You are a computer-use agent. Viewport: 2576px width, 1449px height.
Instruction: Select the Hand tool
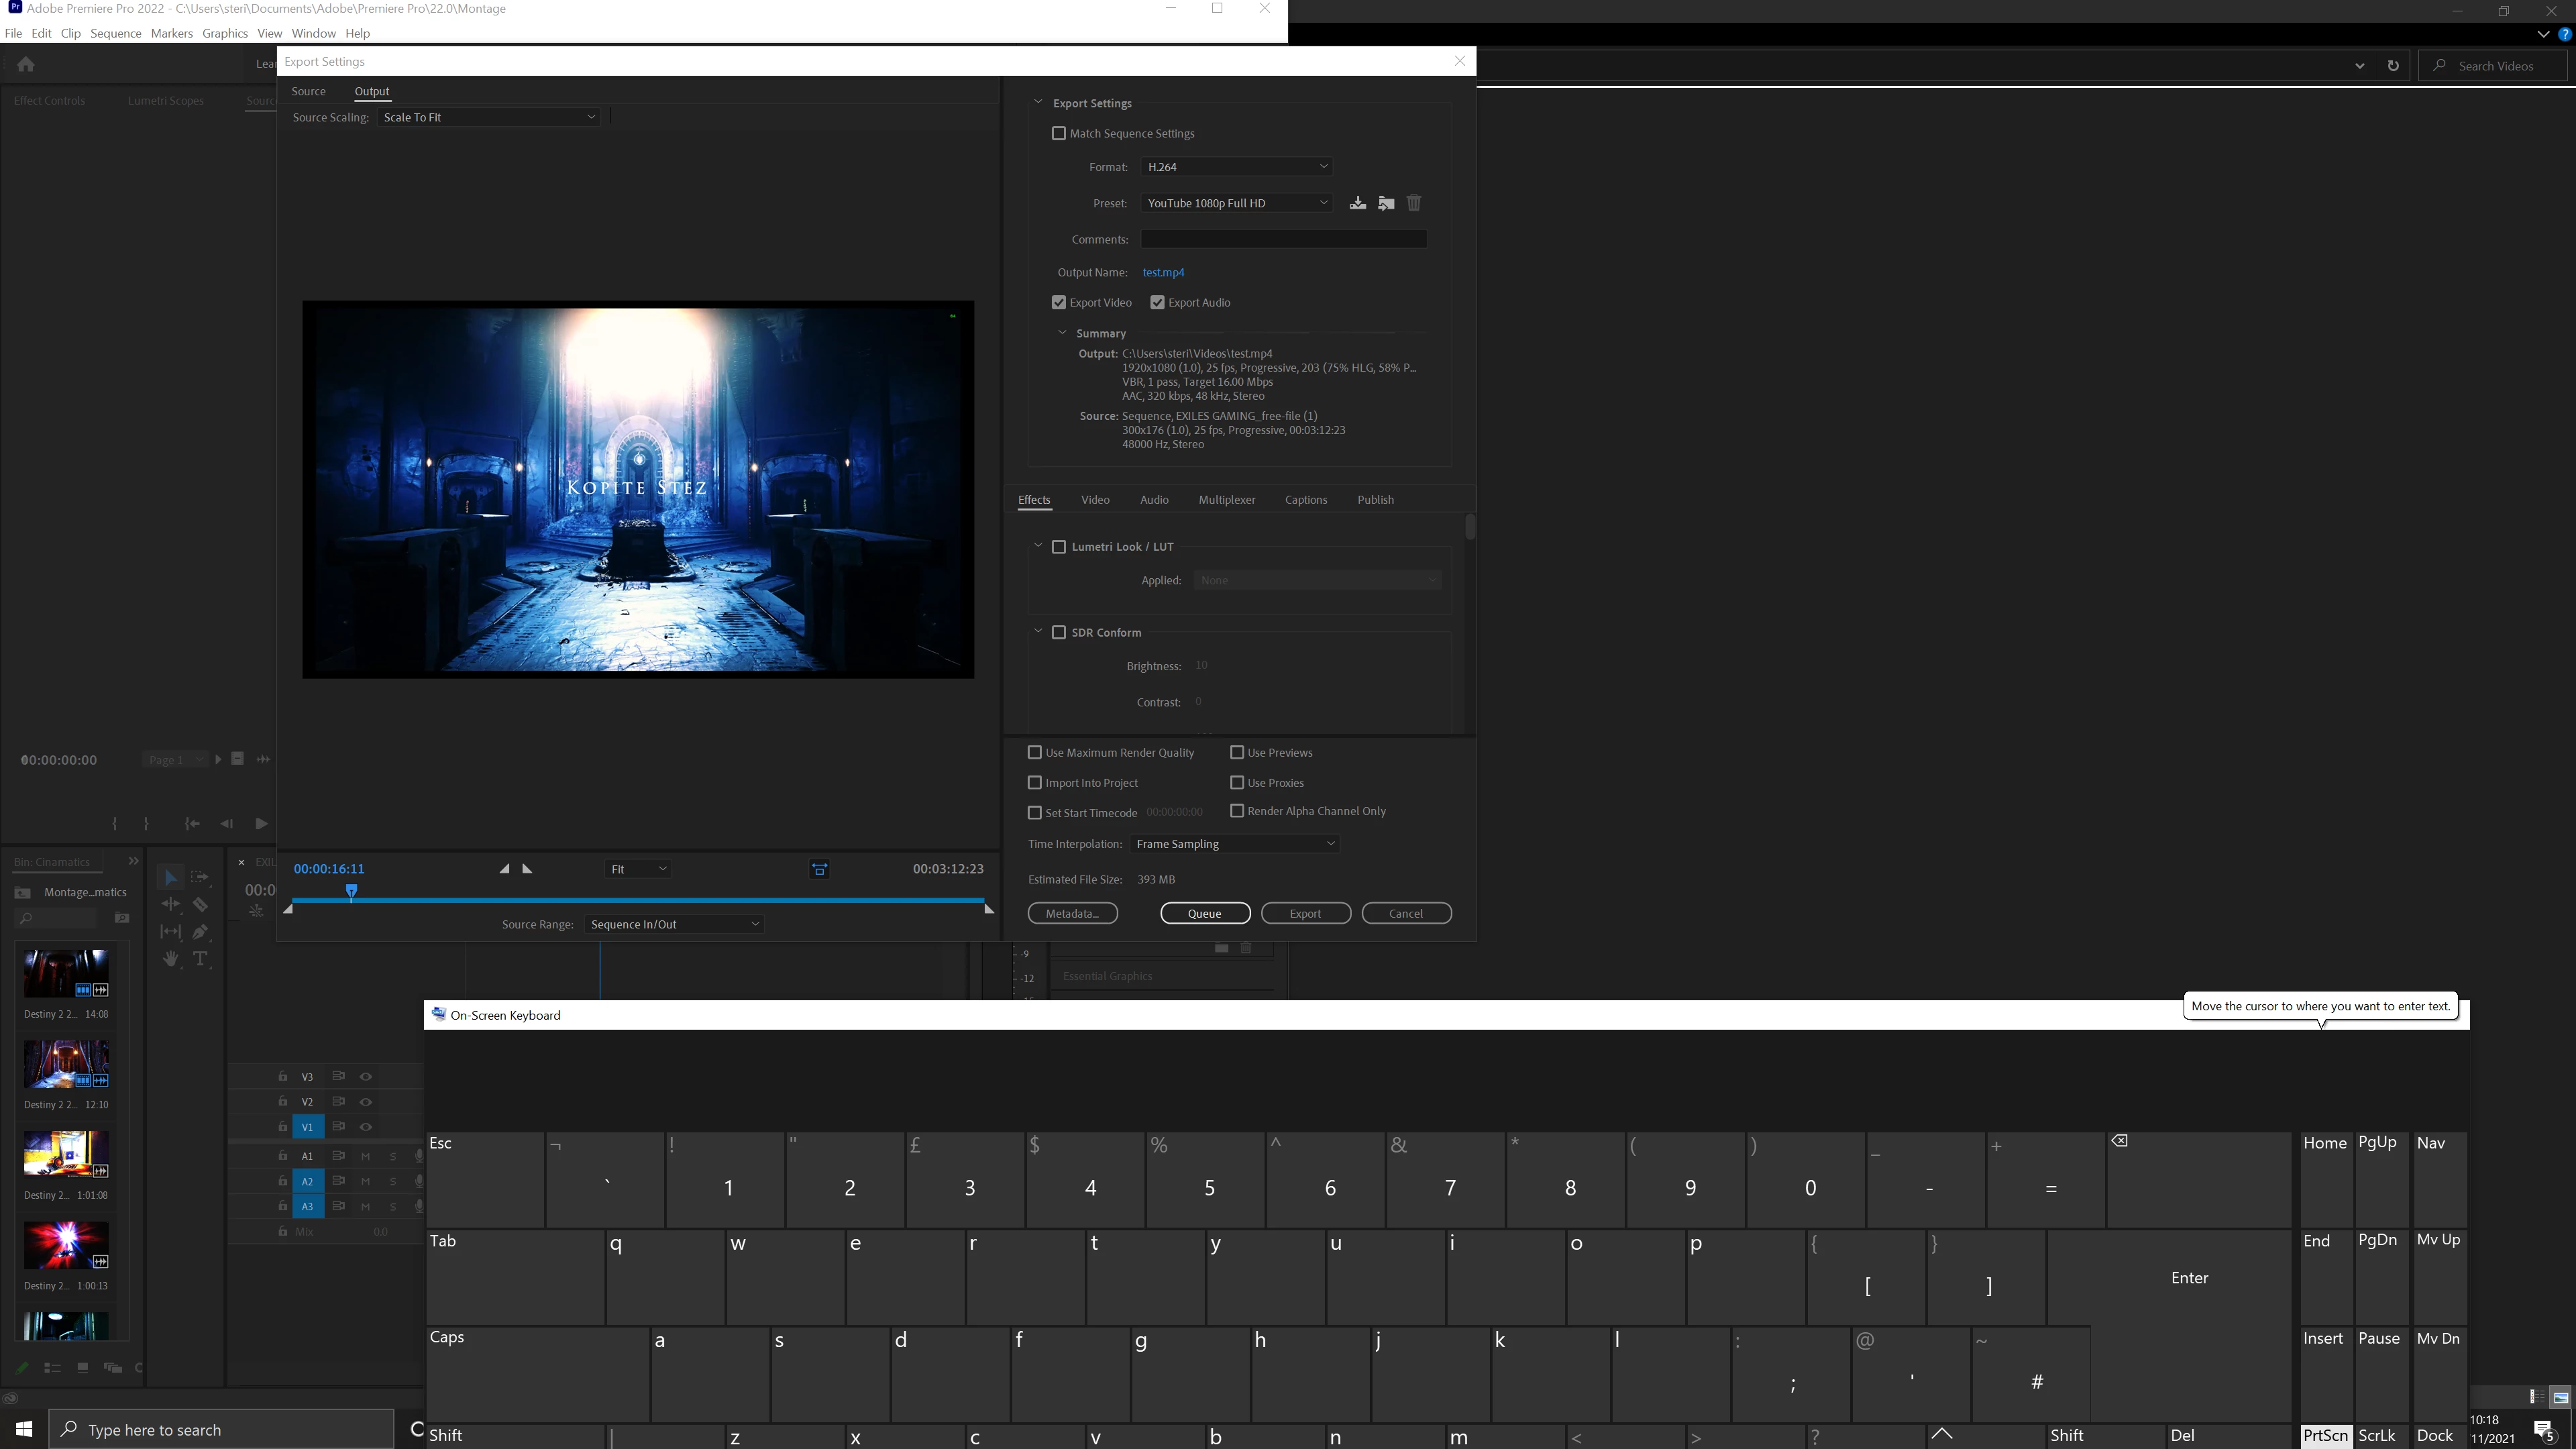click(170, 959)
